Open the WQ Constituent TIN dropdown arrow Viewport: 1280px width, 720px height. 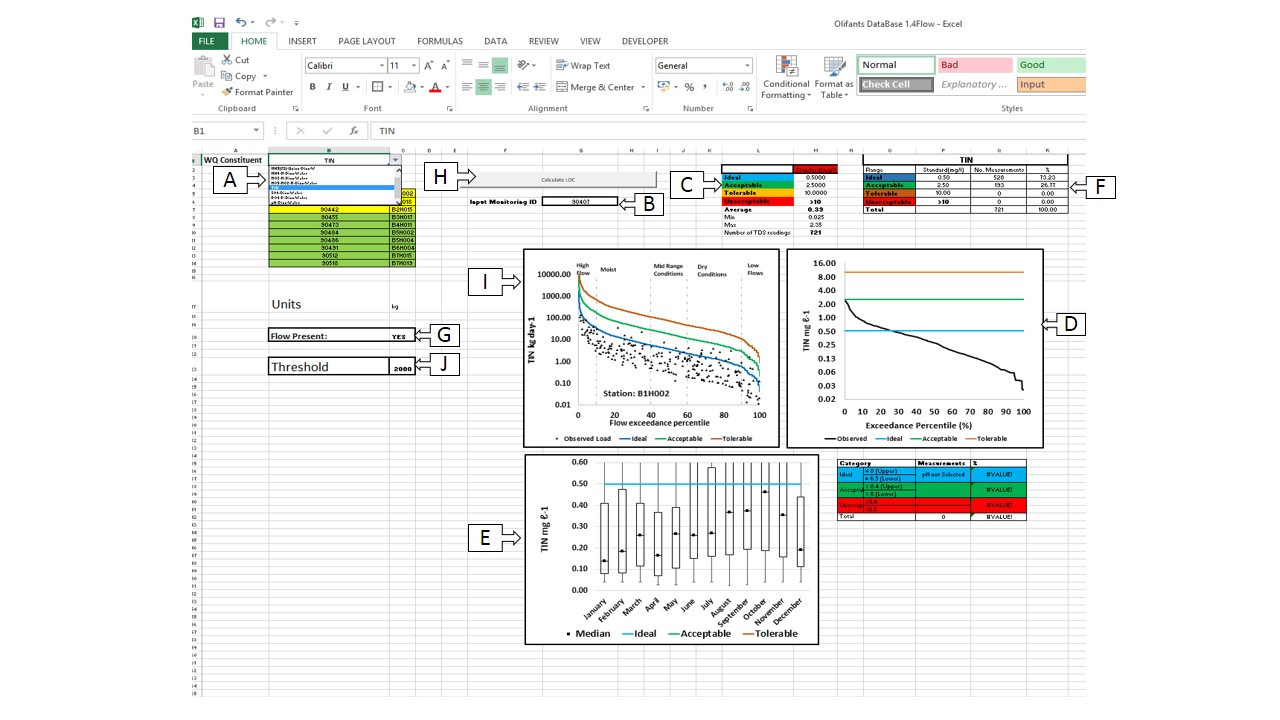tap(397, 160)
